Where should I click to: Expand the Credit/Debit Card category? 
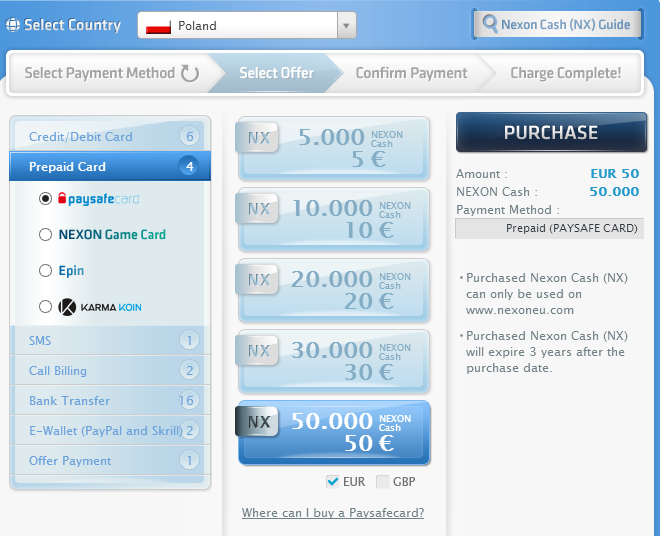[x=110, y=136]
